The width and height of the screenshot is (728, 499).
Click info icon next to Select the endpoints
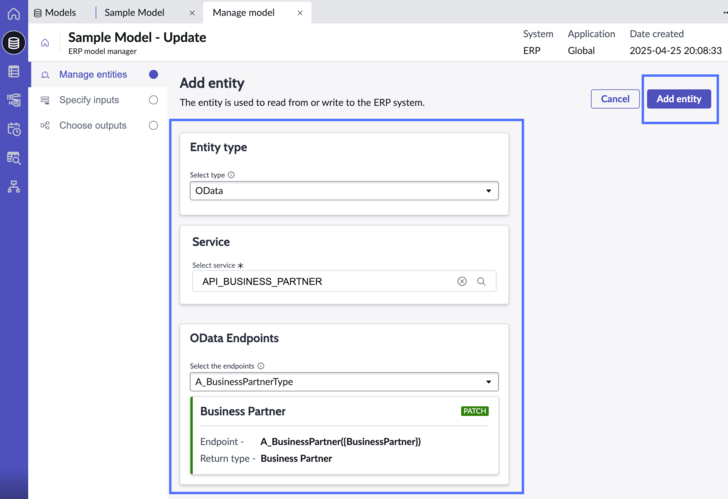point(261,366)
